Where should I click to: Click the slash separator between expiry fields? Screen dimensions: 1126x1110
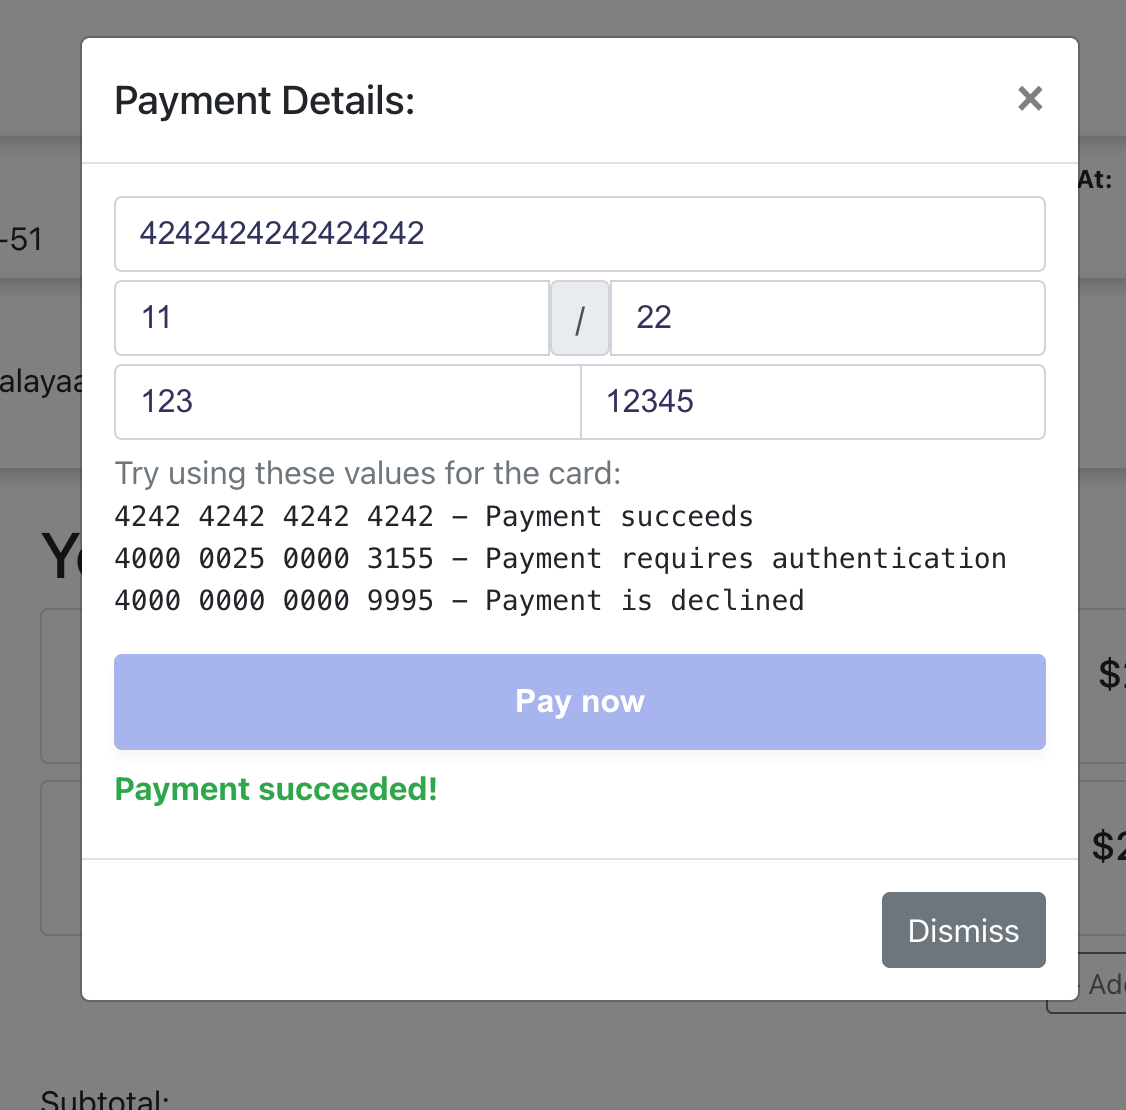click(580, 318)
